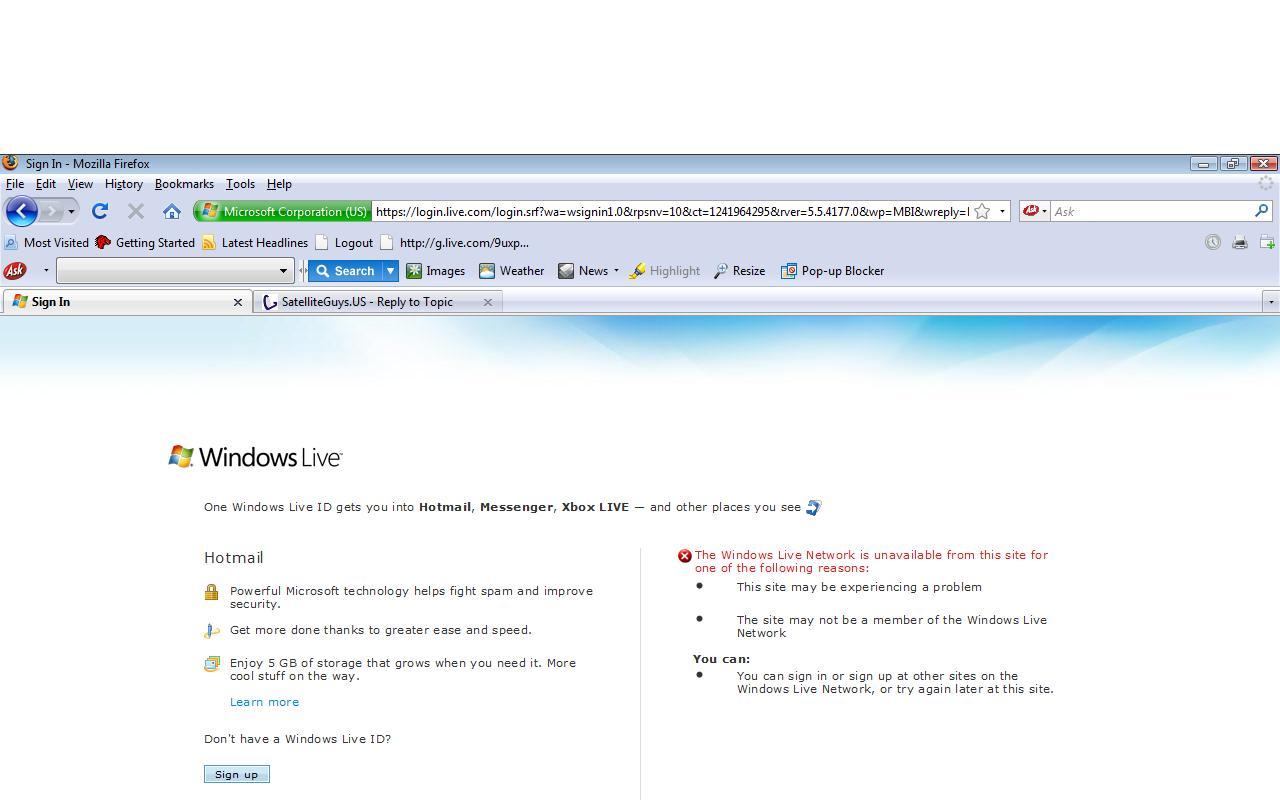
Task: Open the Ask search engine selector
Action: (x=1034, y=211)
